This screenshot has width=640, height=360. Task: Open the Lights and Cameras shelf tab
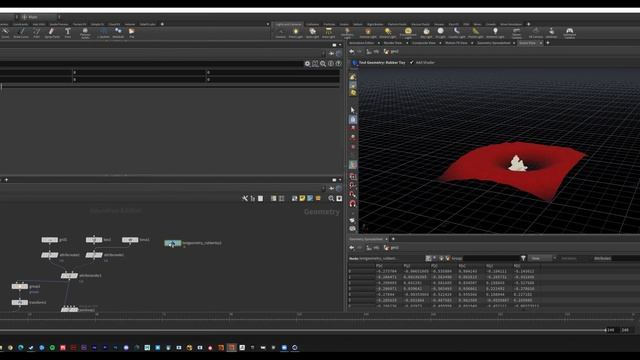click(x=288, y=24)
